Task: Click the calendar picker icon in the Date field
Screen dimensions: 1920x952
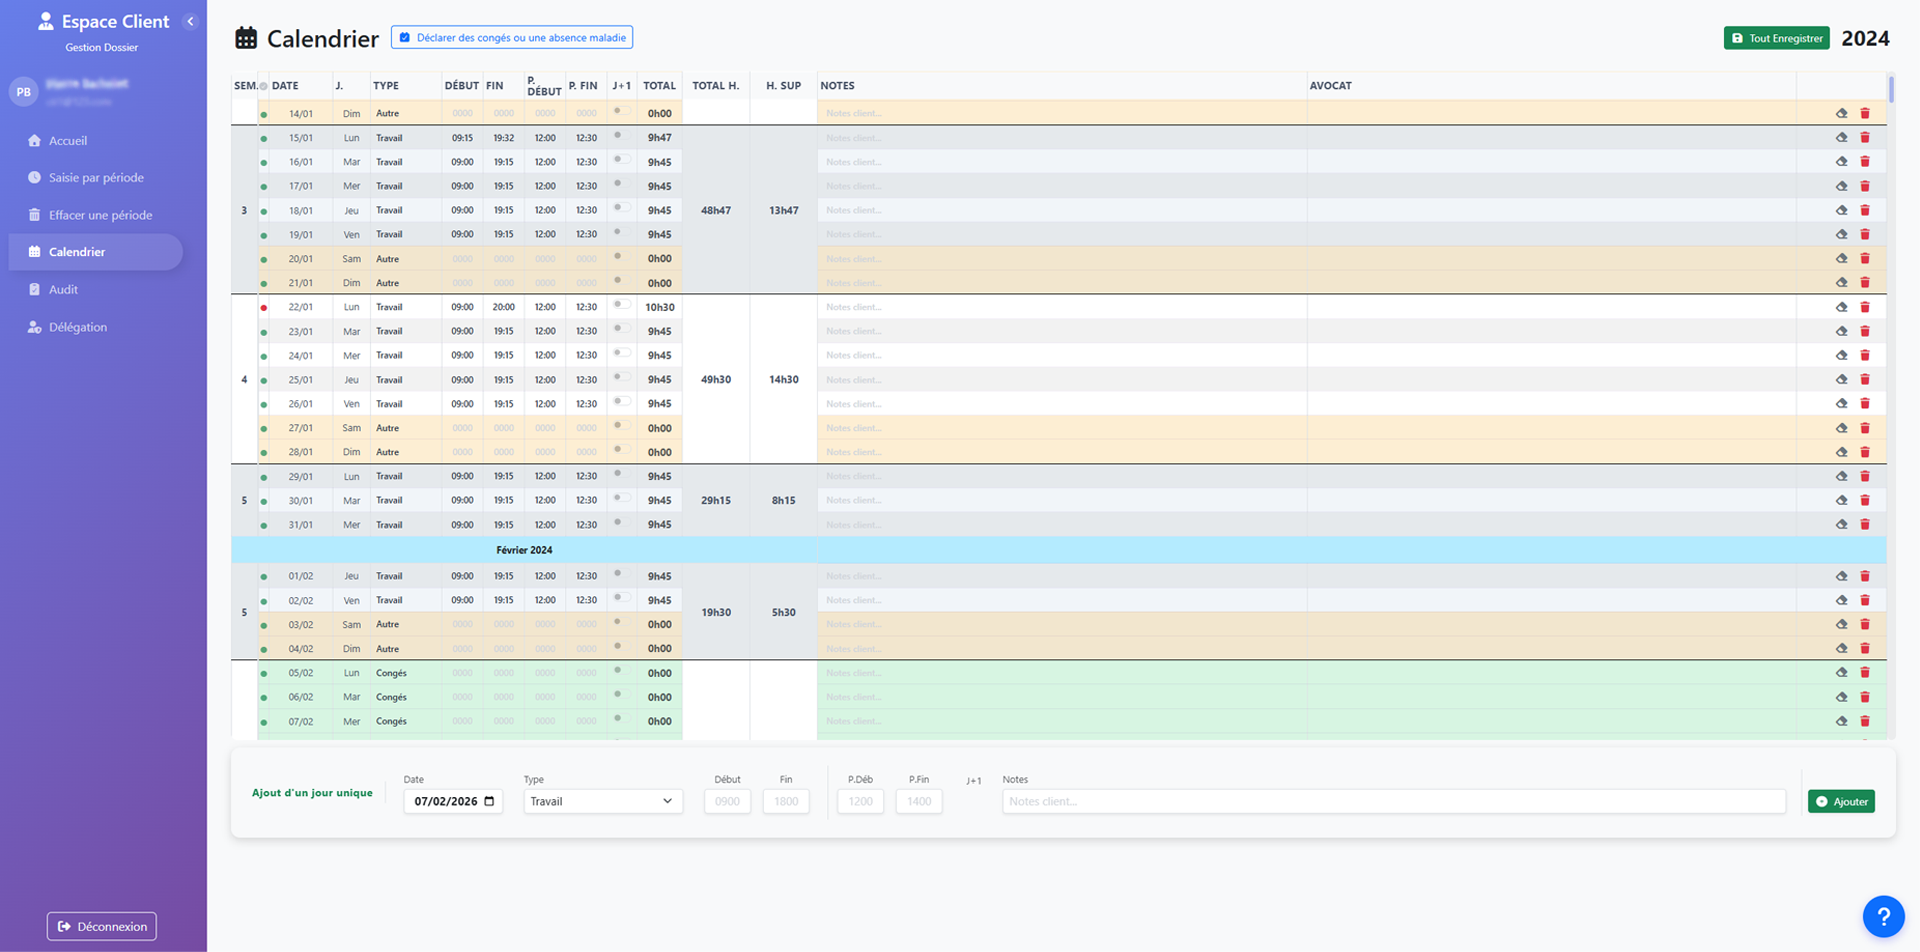Action: pyautogui.click(x=489, y=801)
